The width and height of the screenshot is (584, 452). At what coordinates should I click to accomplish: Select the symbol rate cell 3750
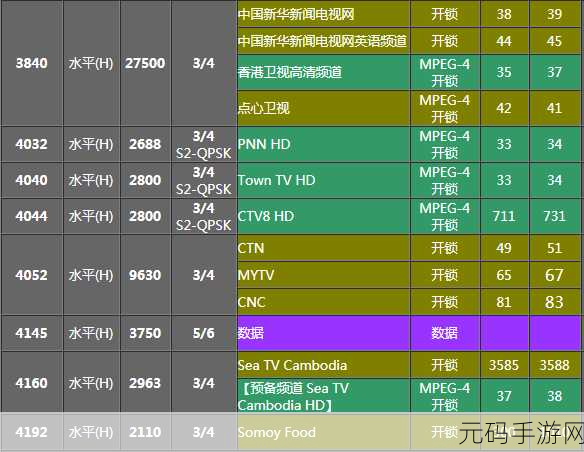coord(145,333)
